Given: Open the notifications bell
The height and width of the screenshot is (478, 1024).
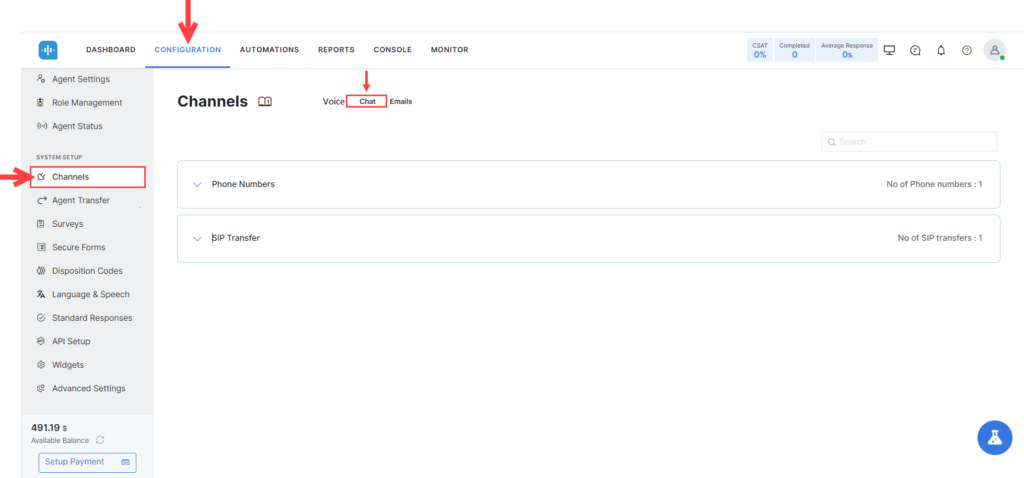Looking at the screenshot, I should tap(941, 50).
